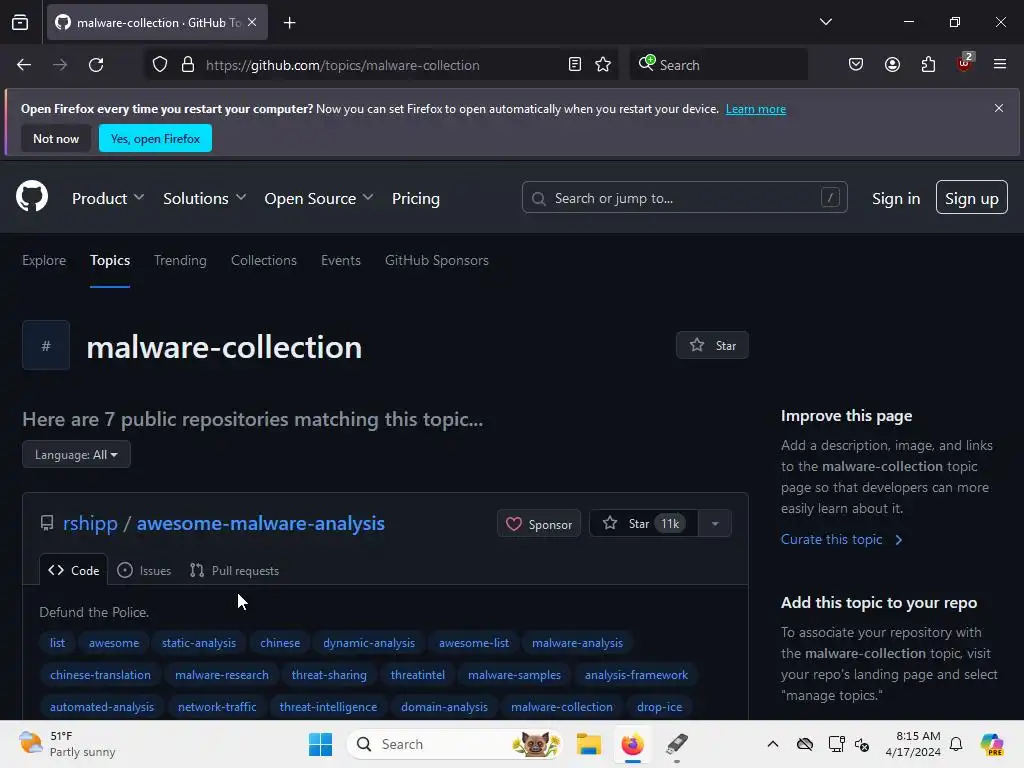This screenshot has width=1024, height=768.
Task: Dismiss the Open Firefox notification bar
Action: coord(999,108)
